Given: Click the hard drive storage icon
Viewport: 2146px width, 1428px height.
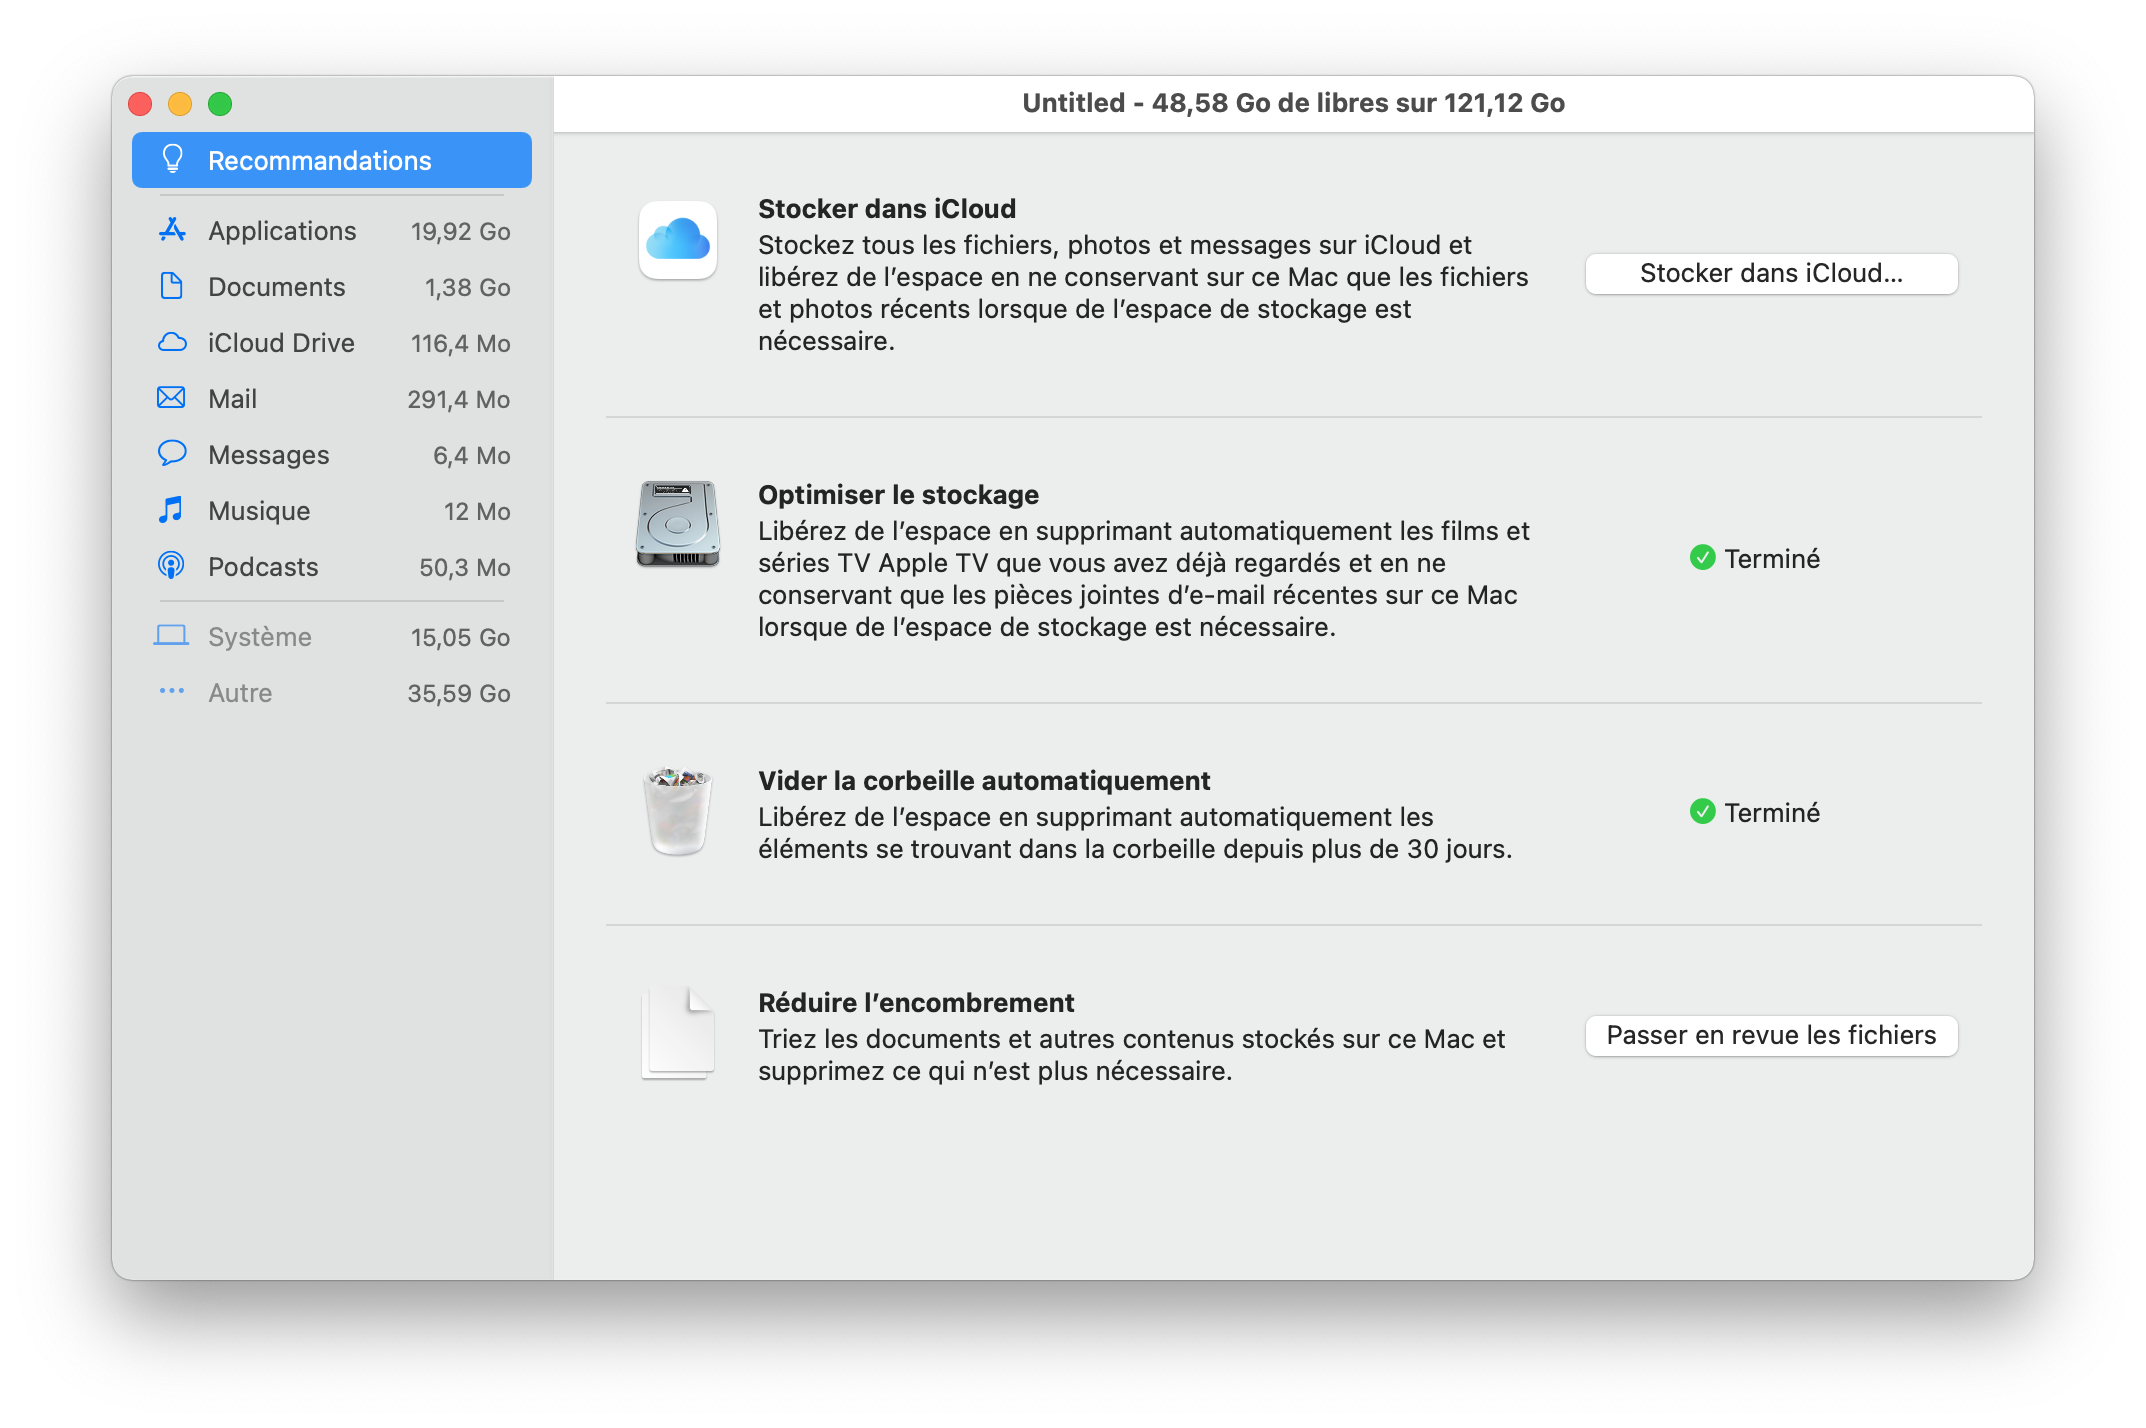Looking at the screenshot, I should click(x=678, y=524).
